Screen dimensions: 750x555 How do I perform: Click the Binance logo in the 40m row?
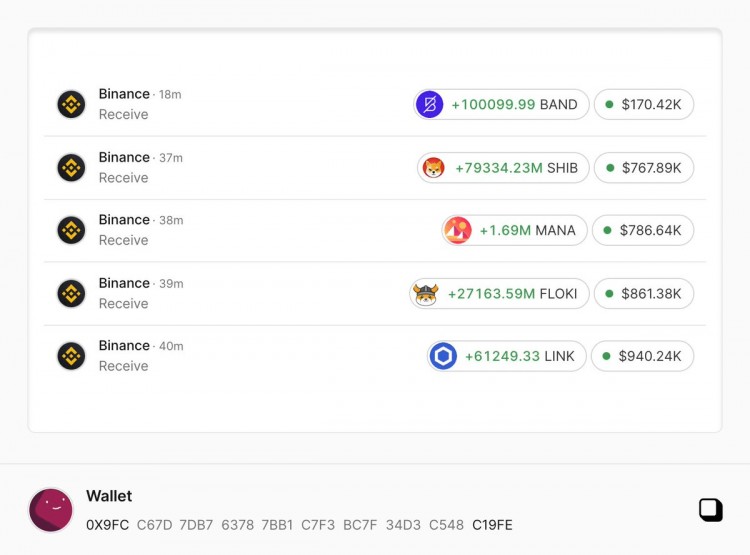pyautogui.click(x=71, y=356)
